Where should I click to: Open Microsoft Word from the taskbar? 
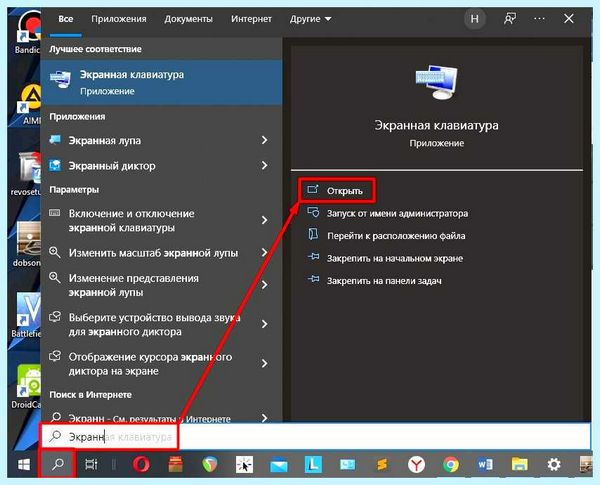[x=485, y=465]
